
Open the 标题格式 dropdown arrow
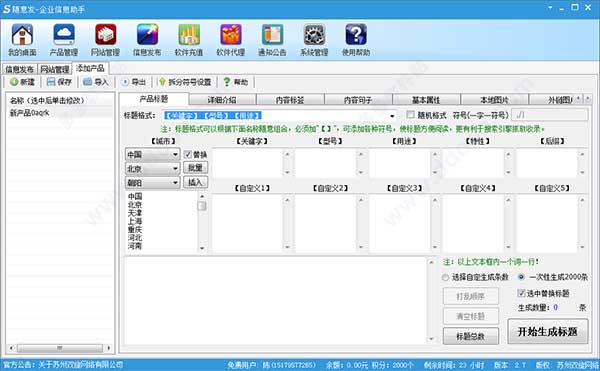coord(392,116)
